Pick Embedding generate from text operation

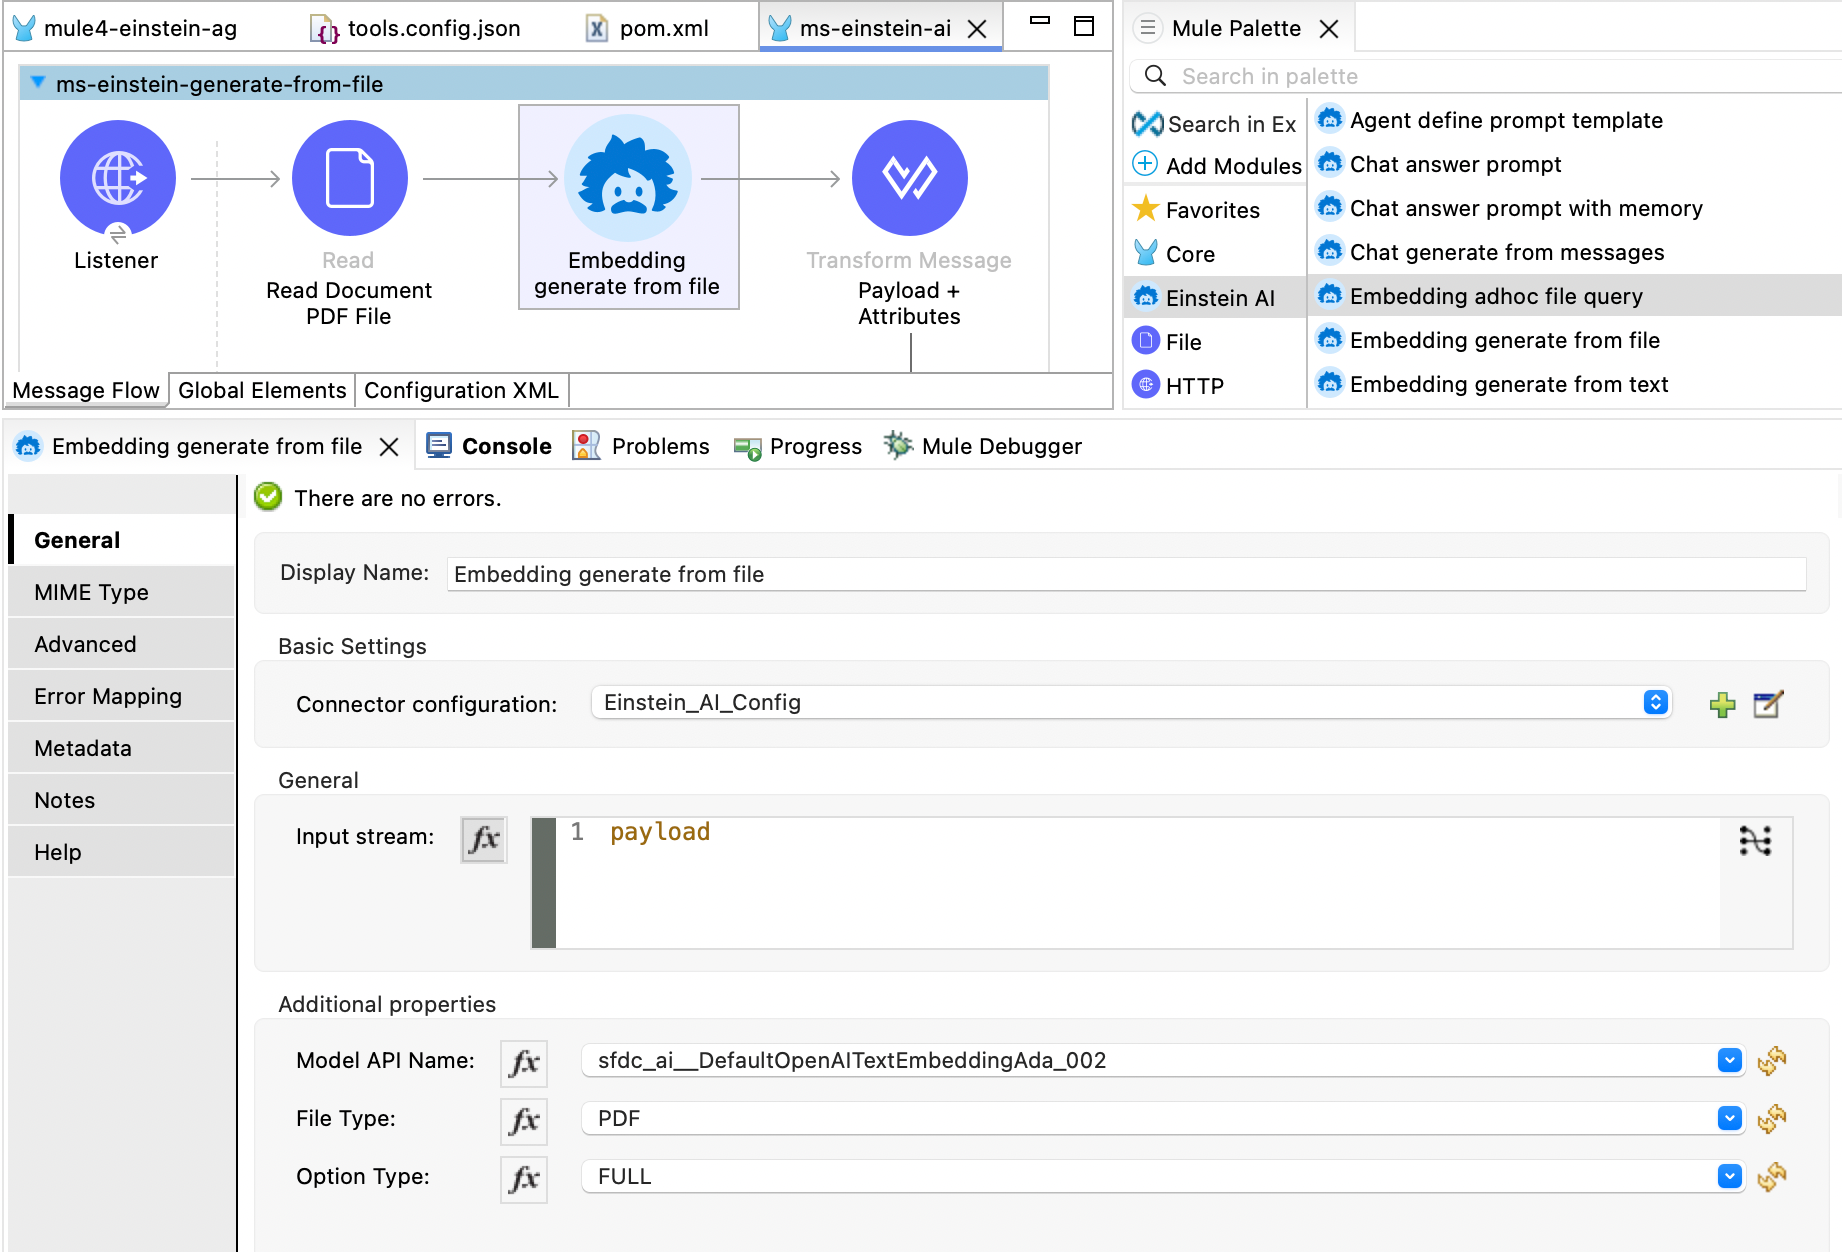click(1493, 384)
